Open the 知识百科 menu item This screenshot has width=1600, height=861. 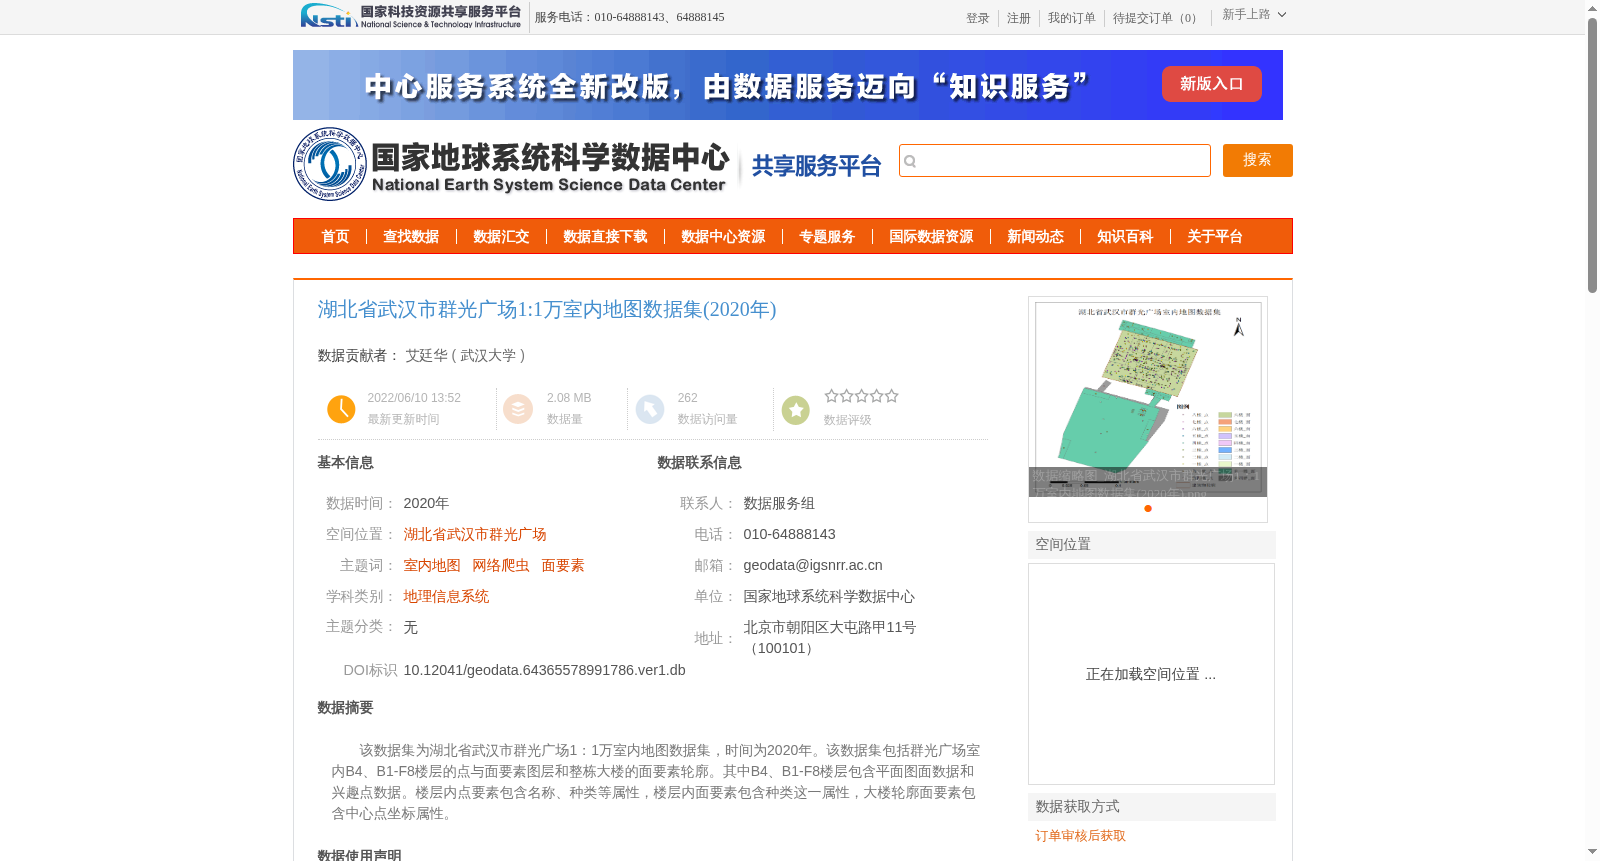point(1125,237)
